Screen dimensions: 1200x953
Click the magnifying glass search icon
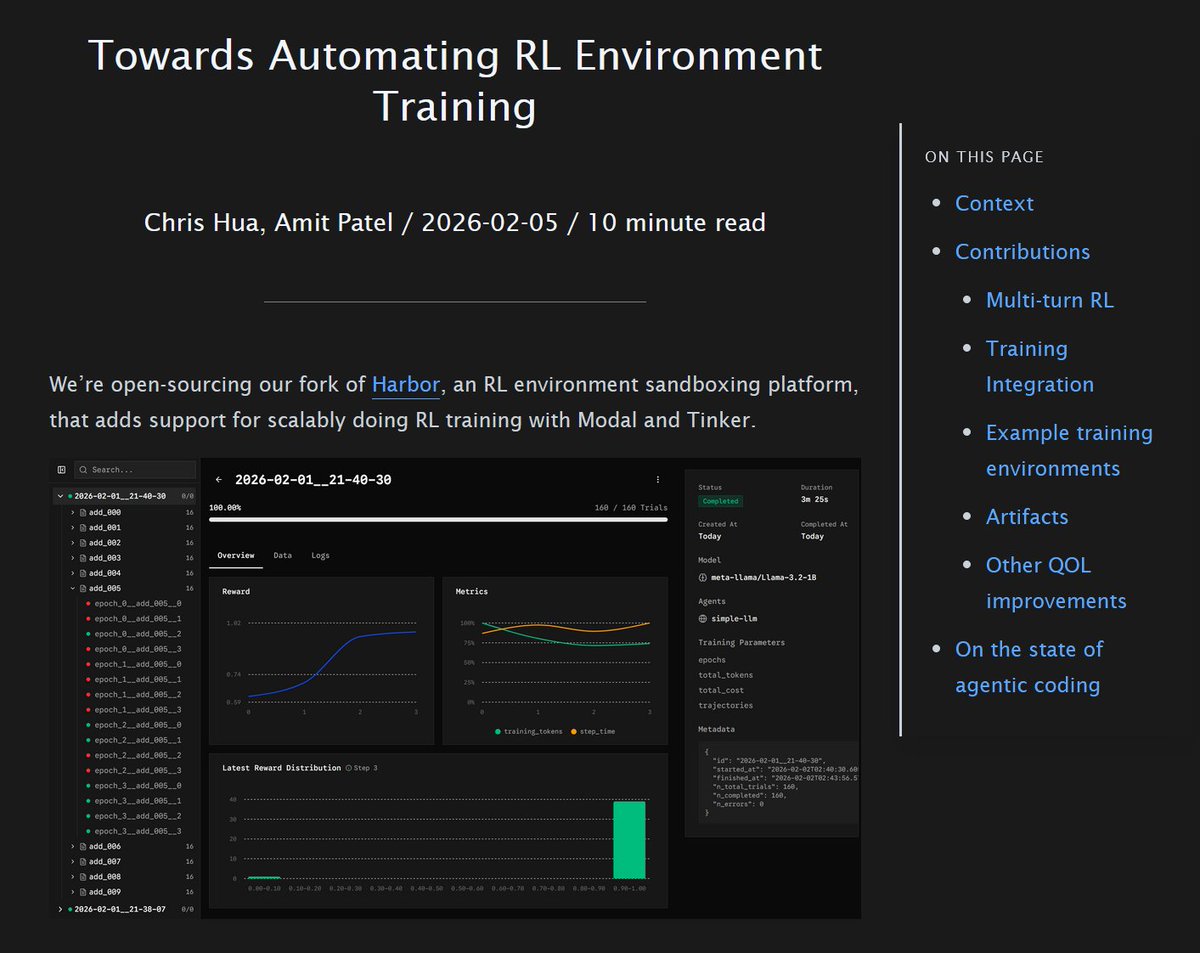pos(84,469)
